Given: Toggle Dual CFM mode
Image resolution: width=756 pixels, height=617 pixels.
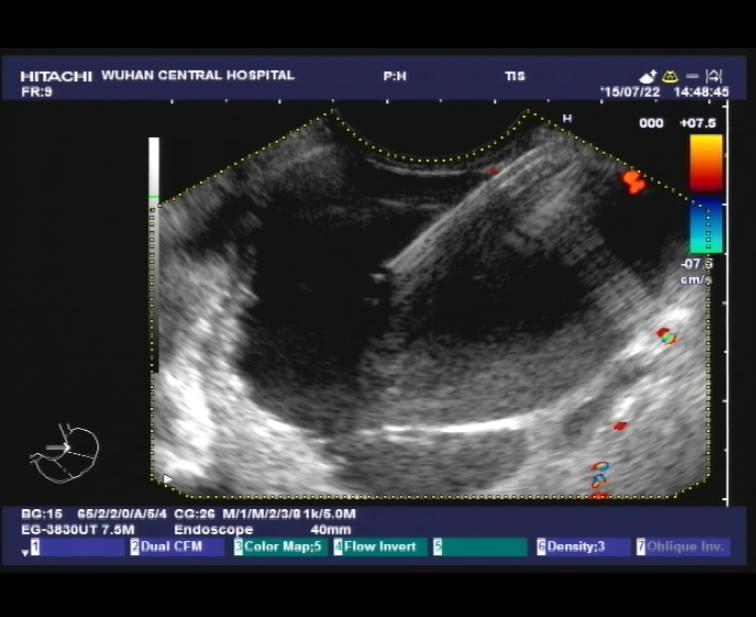Looking at the screenshot, I should 176,547.
